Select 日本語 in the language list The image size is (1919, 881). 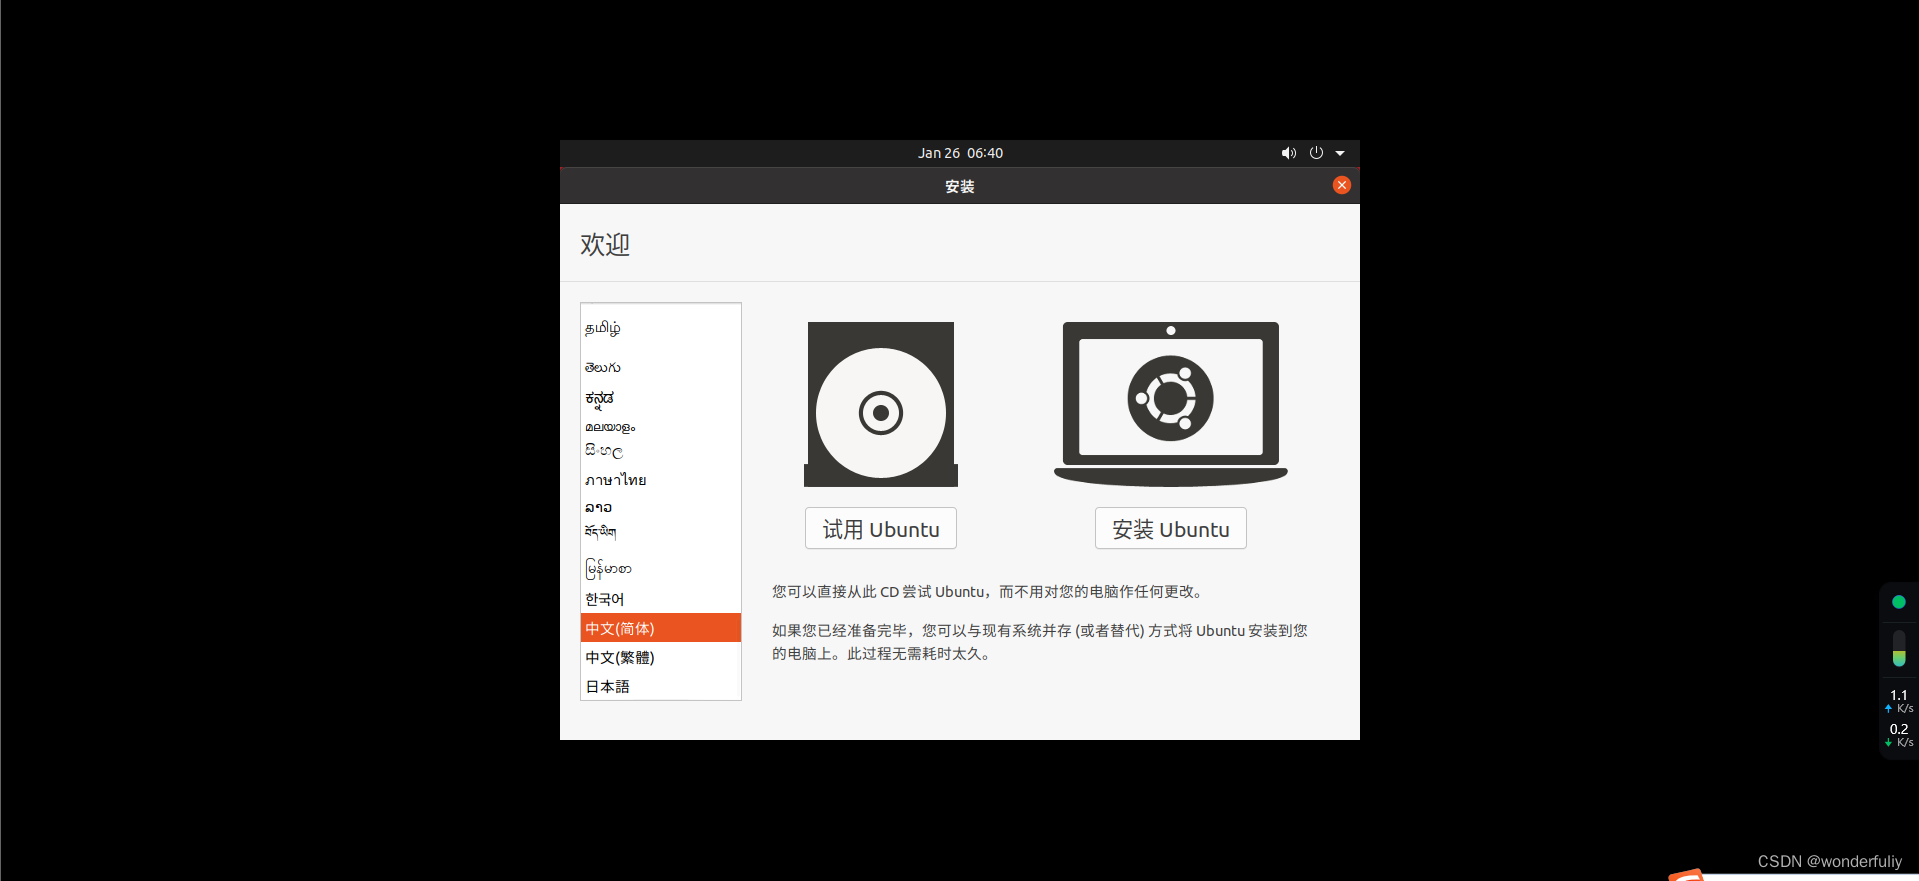point(661,686)
